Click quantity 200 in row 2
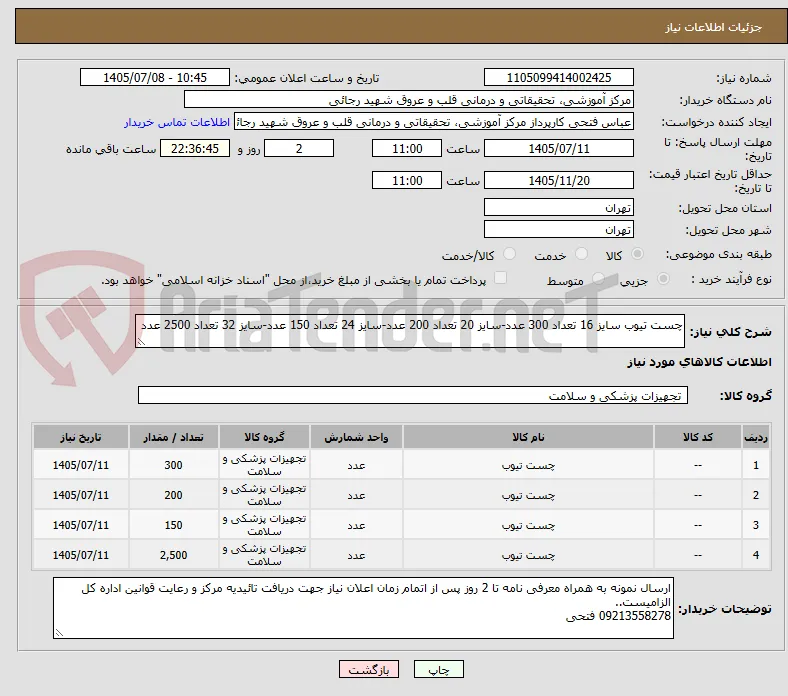 click(173, 495)
